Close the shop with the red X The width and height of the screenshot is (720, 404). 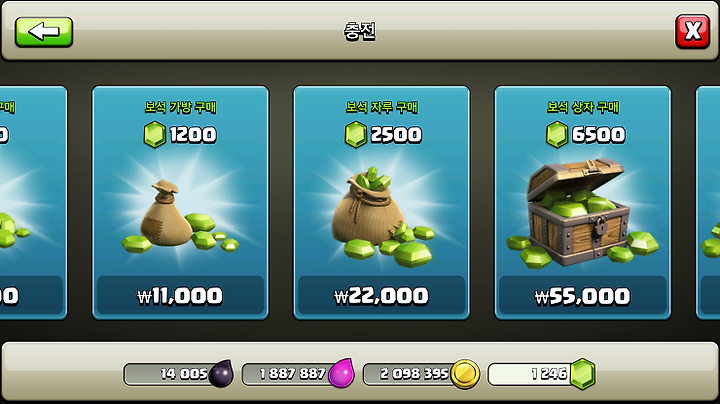[692, 31]
